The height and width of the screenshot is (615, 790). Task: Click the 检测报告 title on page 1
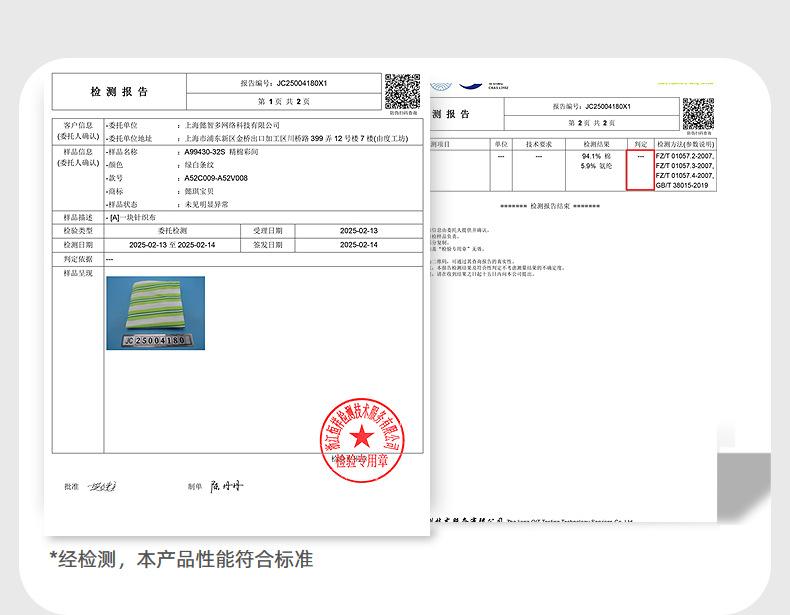coord(119,92)
